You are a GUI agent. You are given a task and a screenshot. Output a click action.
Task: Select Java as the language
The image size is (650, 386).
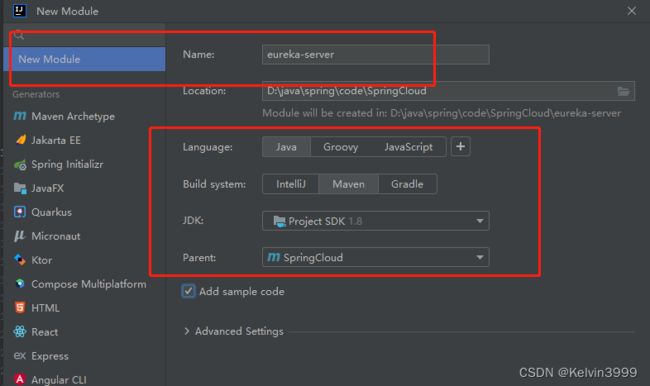(x=286, y=147)
